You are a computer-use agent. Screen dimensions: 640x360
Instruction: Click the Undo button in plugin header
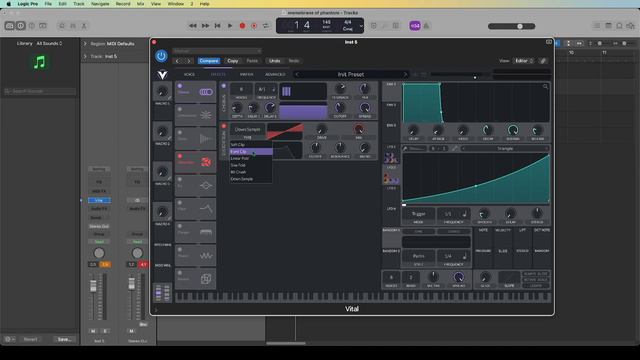point(274,61)
